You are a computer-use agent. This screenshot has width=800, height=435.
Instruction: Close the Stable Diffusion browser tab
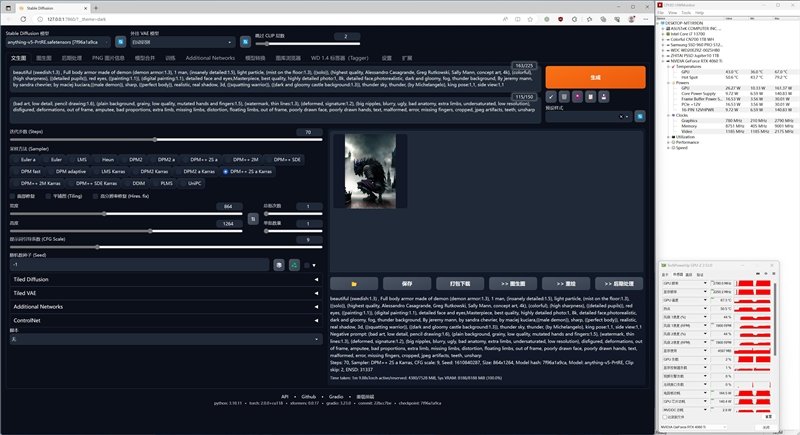click(x=86, y=8)
